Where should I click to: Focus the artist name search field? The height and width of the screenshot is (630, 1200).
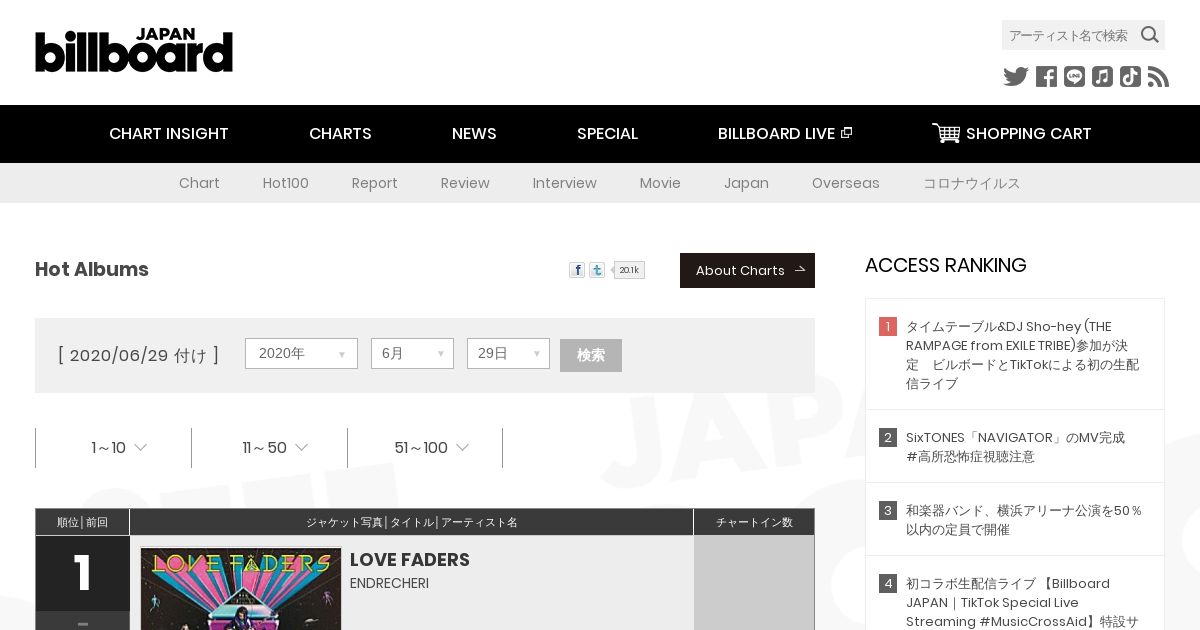pyautogui.click(x=1070, y=35)
